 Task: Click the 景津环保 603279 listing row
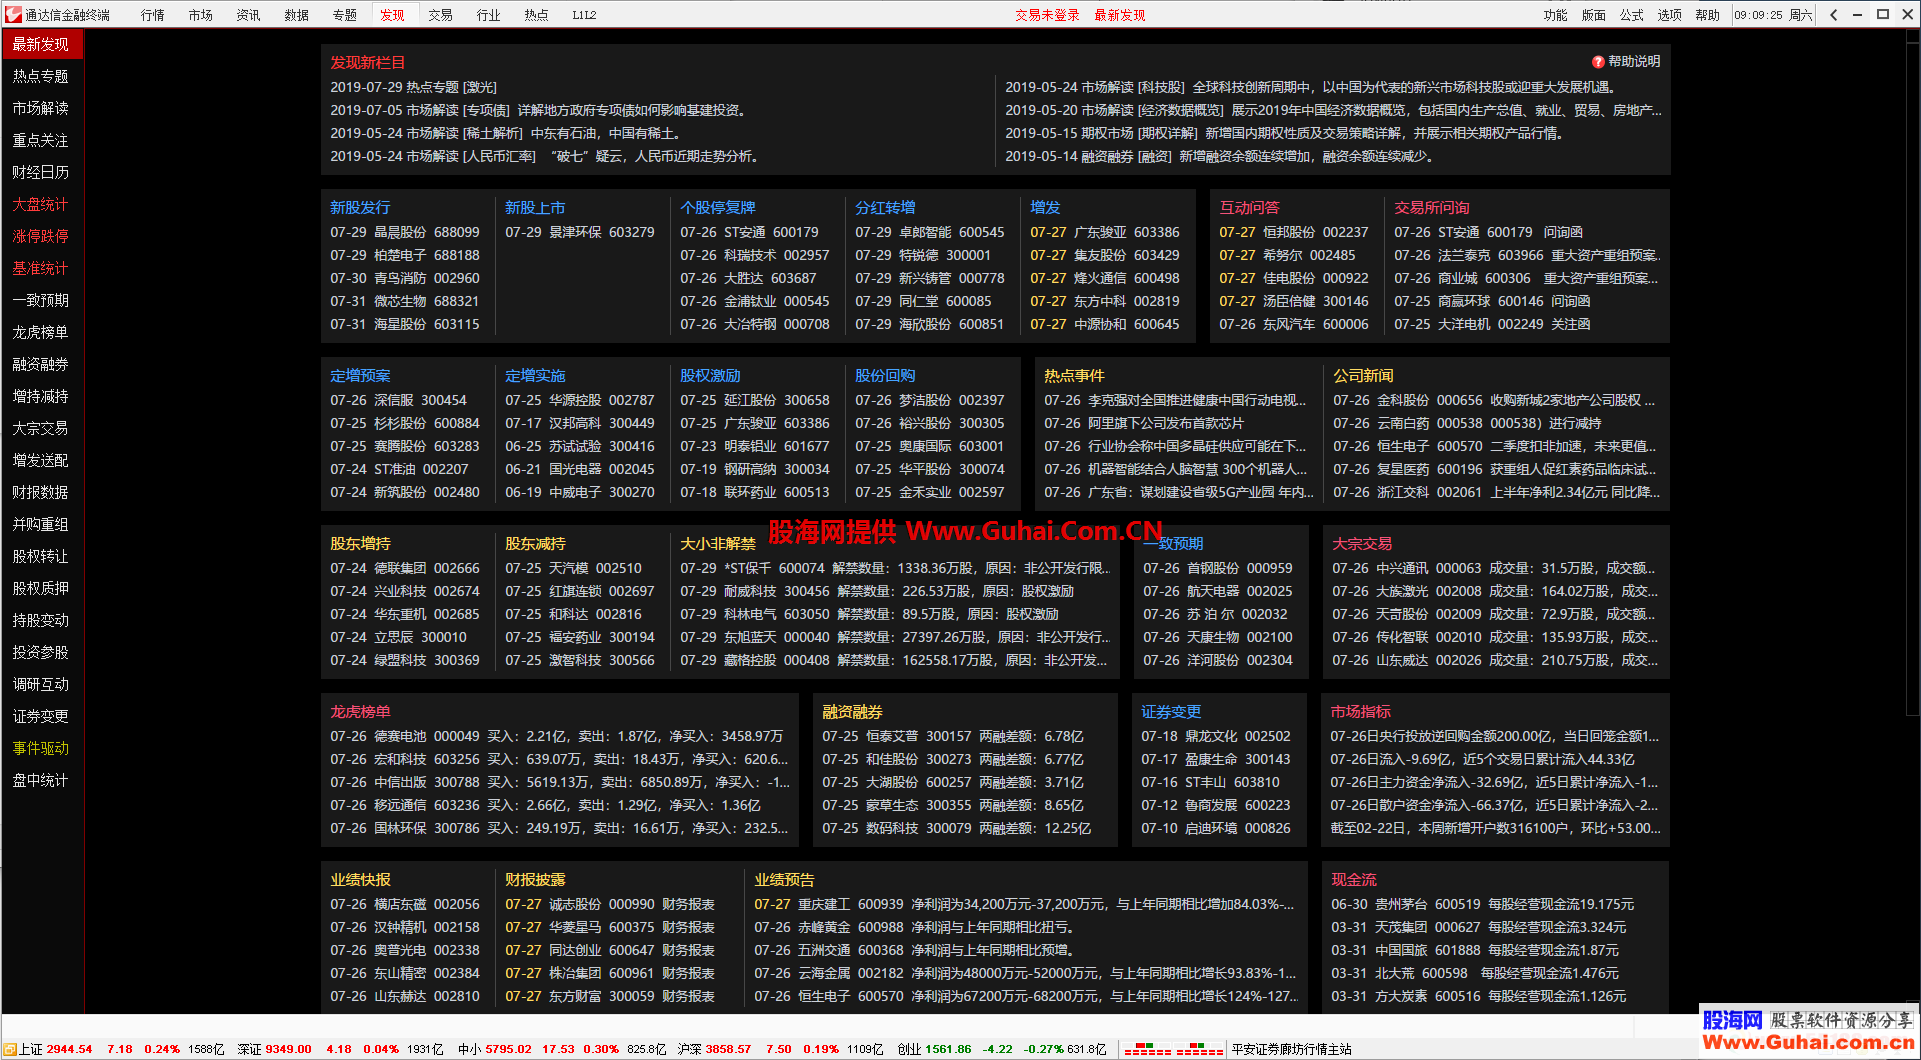[580, 232]
